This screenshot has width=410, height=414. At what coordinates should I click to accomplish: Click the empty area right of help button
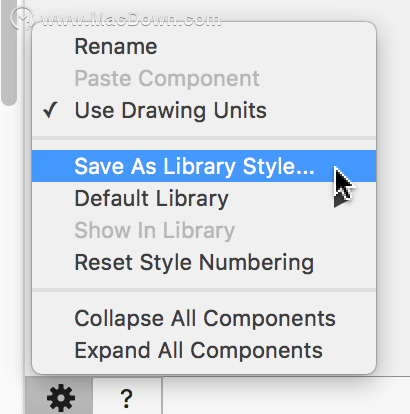pyautogui.click(x=287, y=397)
